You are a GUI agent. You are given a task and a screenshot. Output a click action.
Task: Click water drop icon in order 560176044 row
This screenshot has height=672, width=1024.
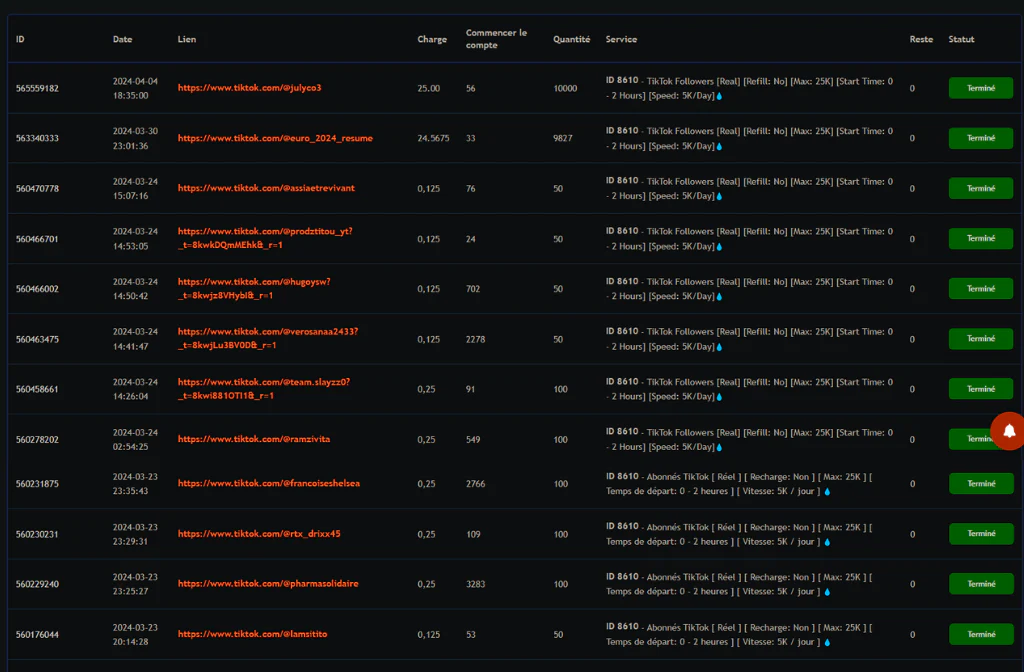coord(827,642)
